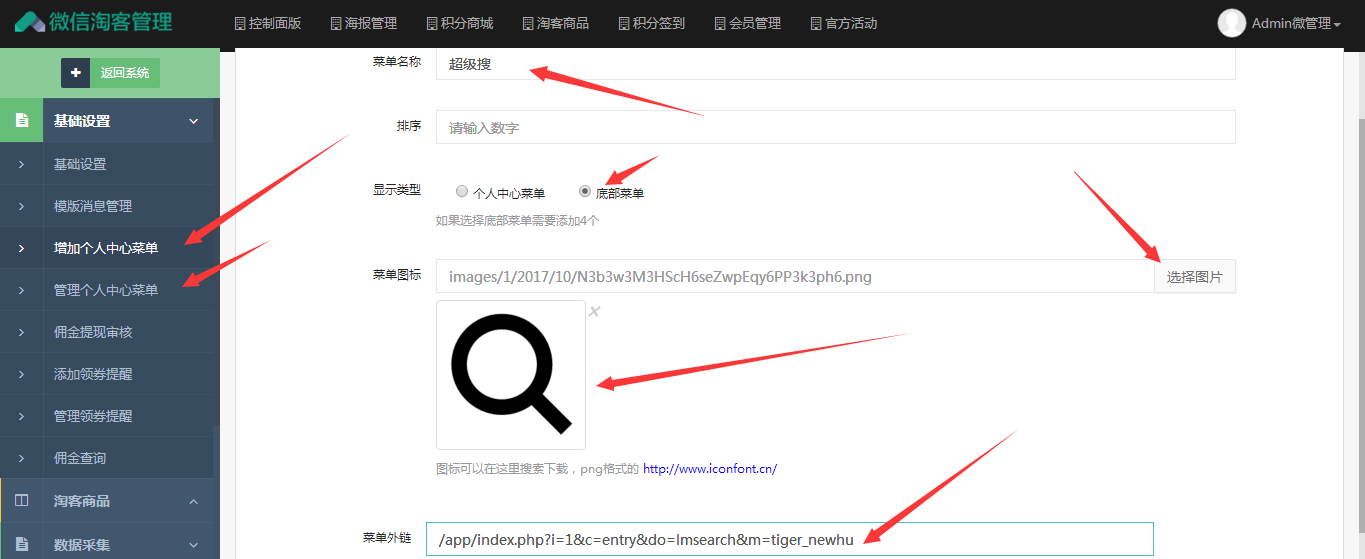Click the Admin user avatar icon

coord(1231,23)
